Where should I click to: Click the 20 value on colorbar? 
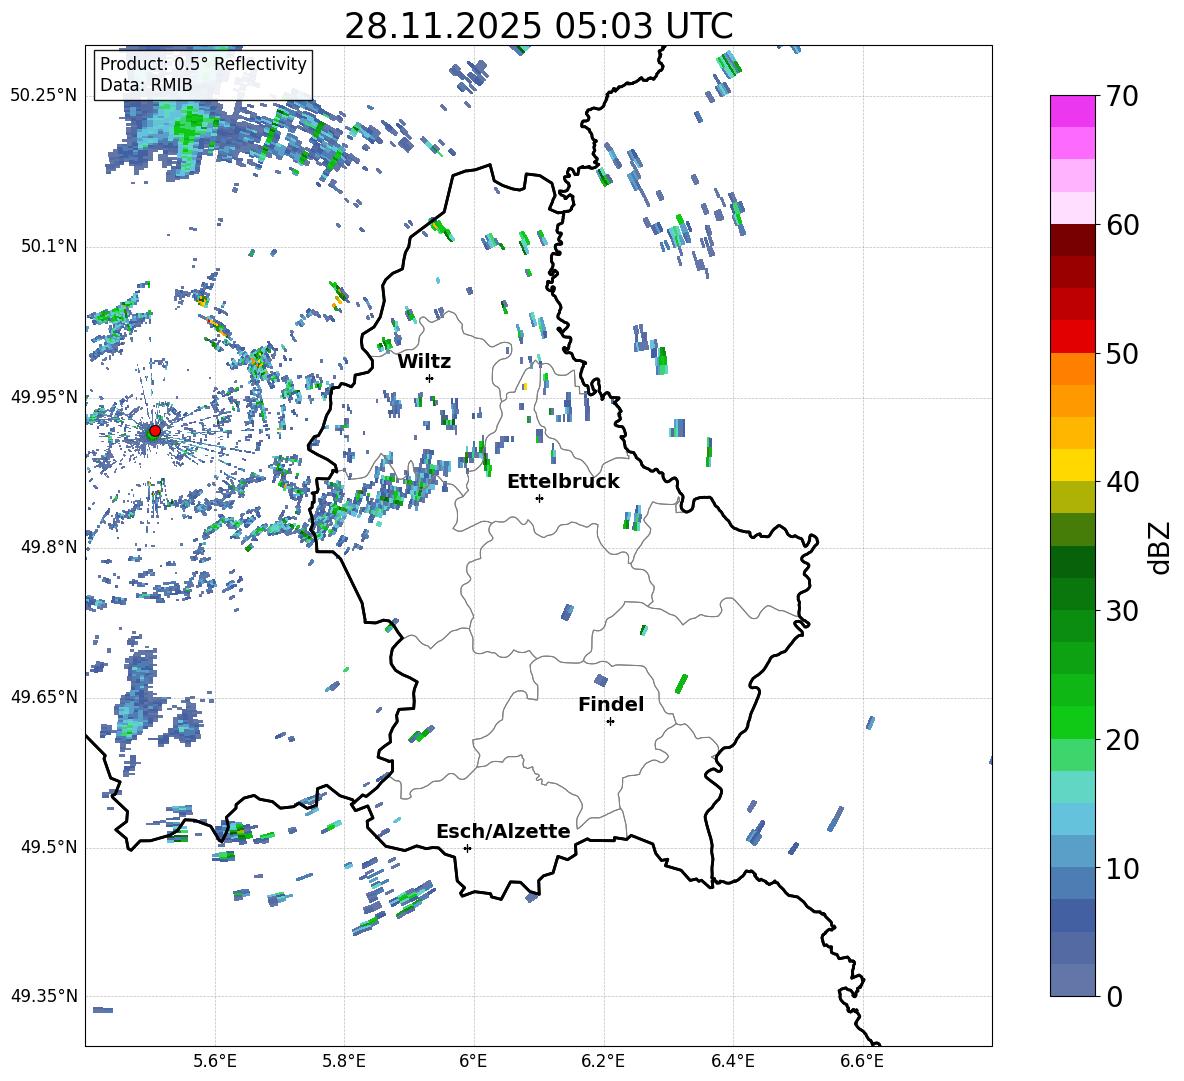(x=1121, y=740)
